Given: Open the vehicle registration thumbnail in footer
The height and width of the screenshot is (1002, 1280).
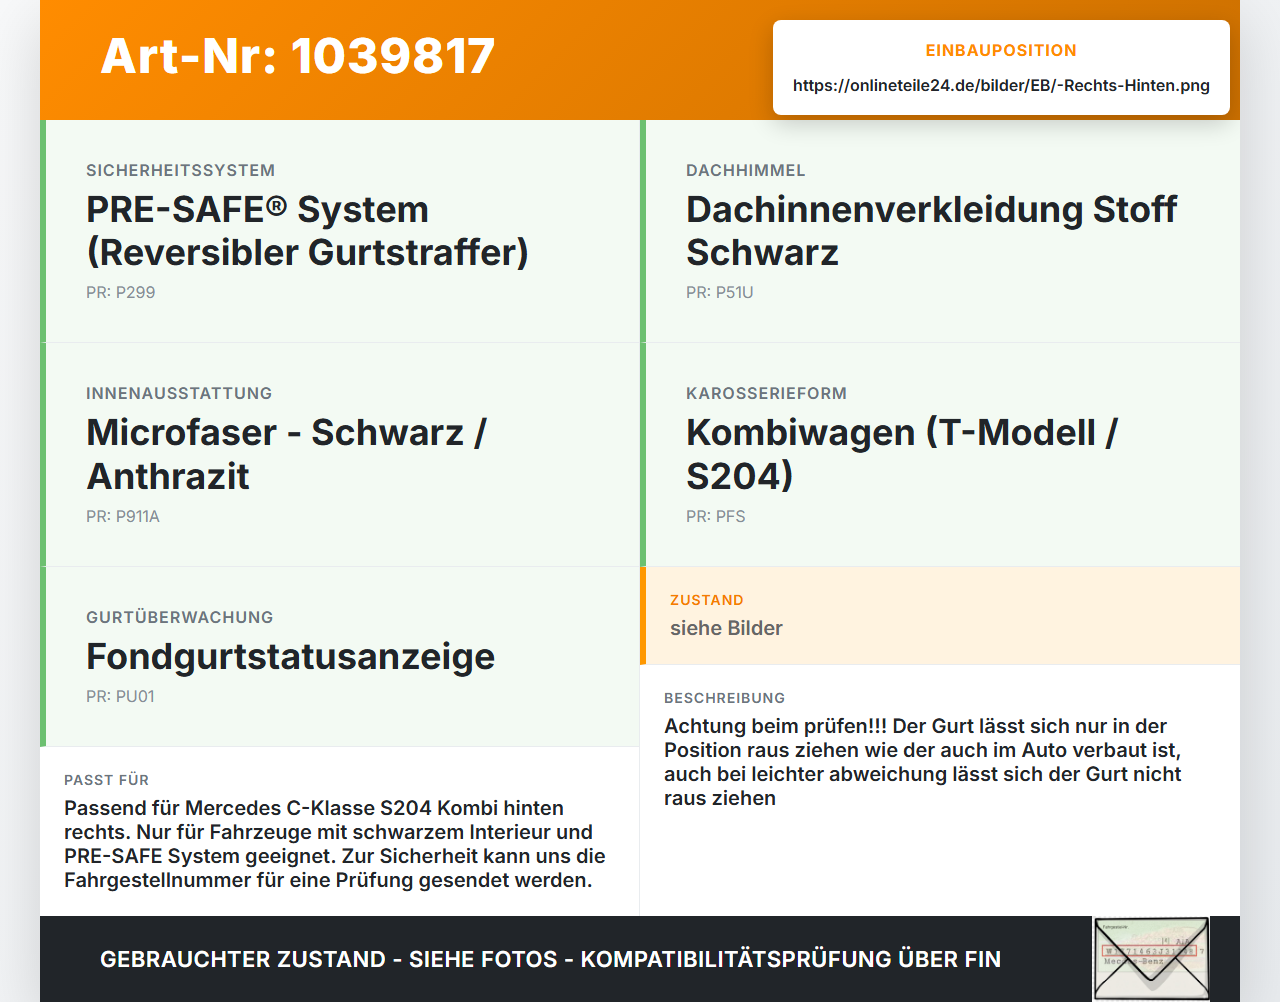Looking at the screenshot, I should pos(1151,958).
